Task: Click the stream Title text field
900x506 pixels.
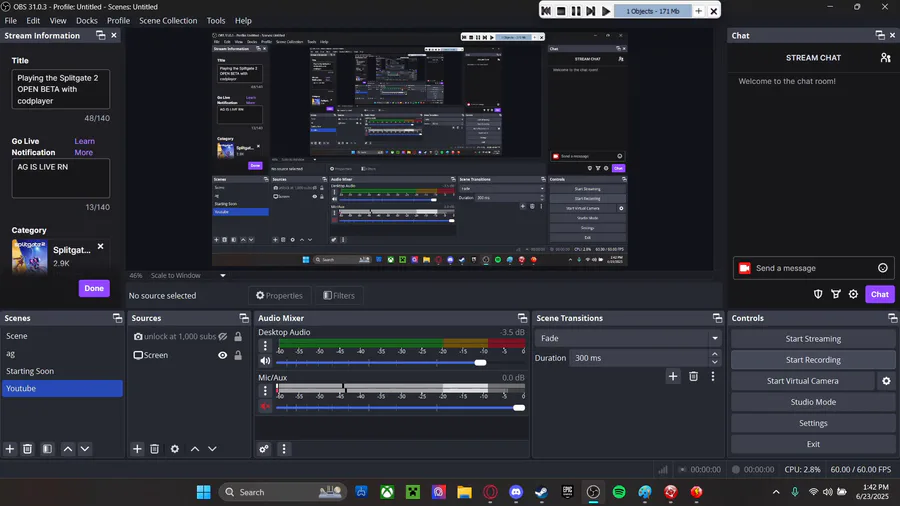Action: [60, 89]
